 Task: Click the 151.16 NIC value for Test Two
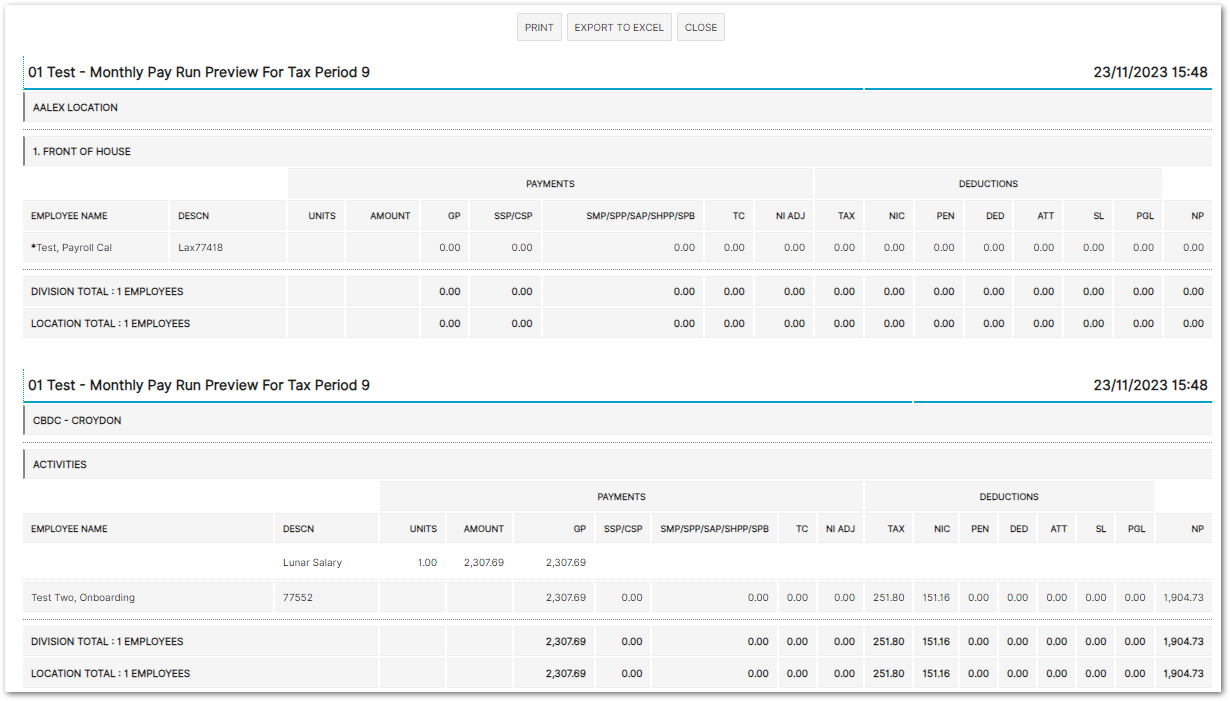(936, 597)
